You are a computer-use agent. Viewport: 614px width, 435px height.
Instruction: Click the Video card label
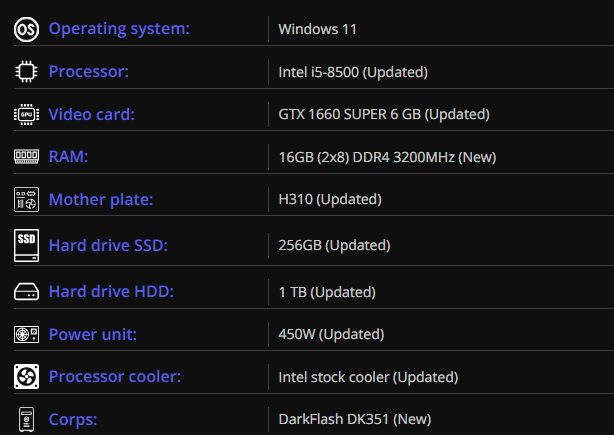tap(91, 114)
